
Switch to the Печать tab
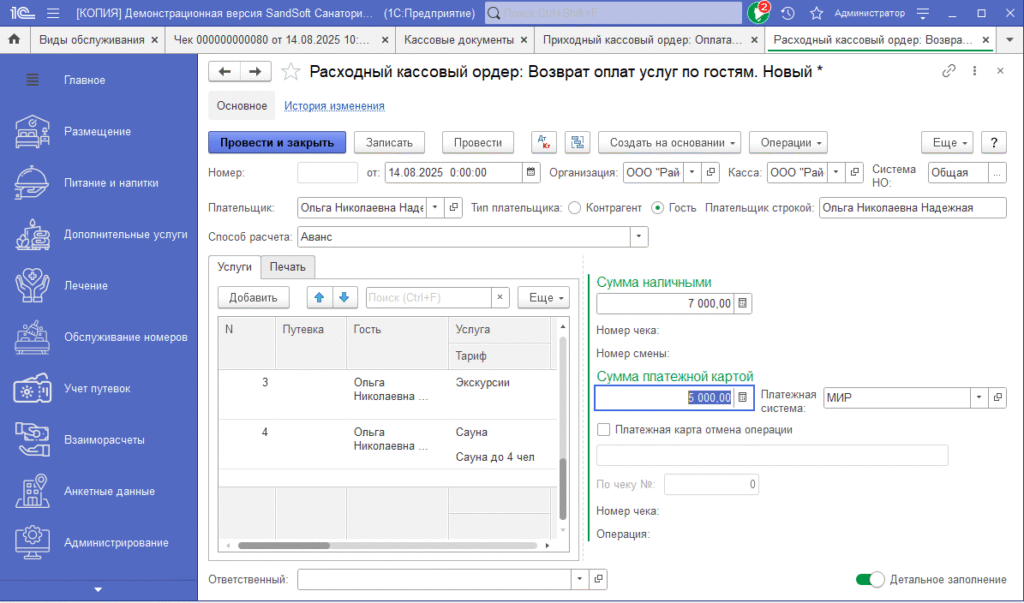(x=288, y=267)
